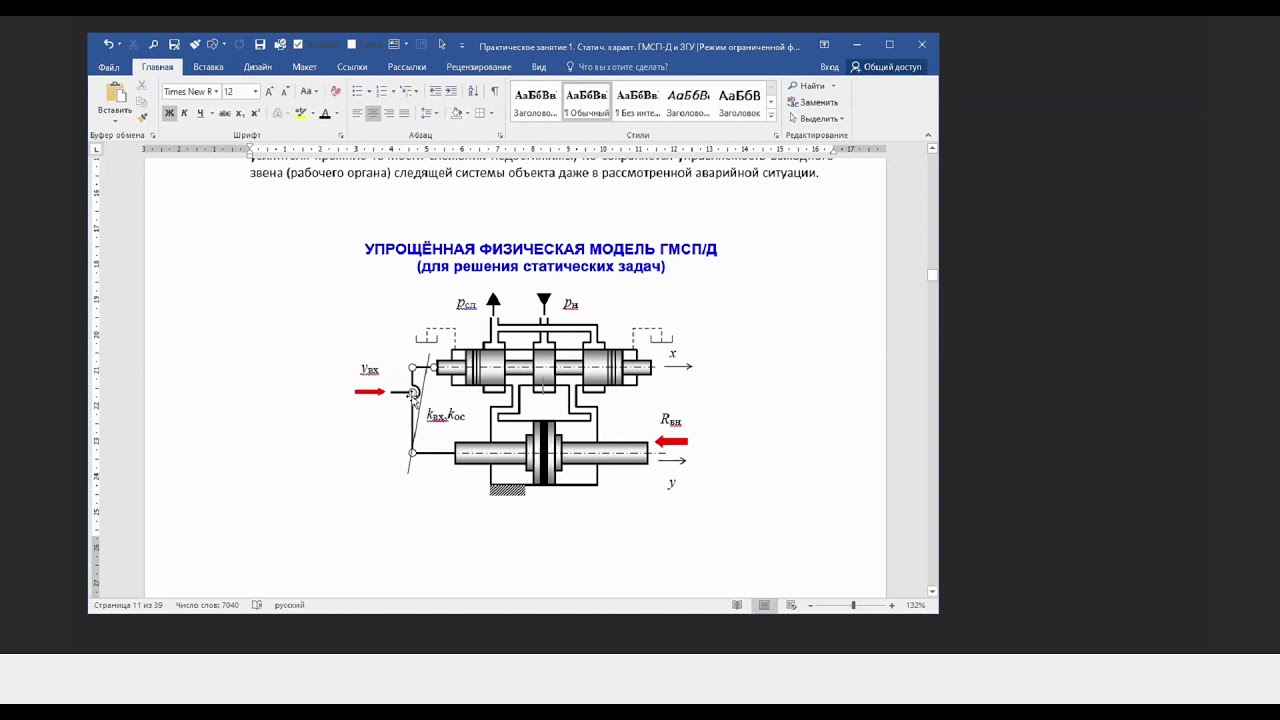Decrease font size
Screen dimensions: 1280x720
click(x=285, y=92)
